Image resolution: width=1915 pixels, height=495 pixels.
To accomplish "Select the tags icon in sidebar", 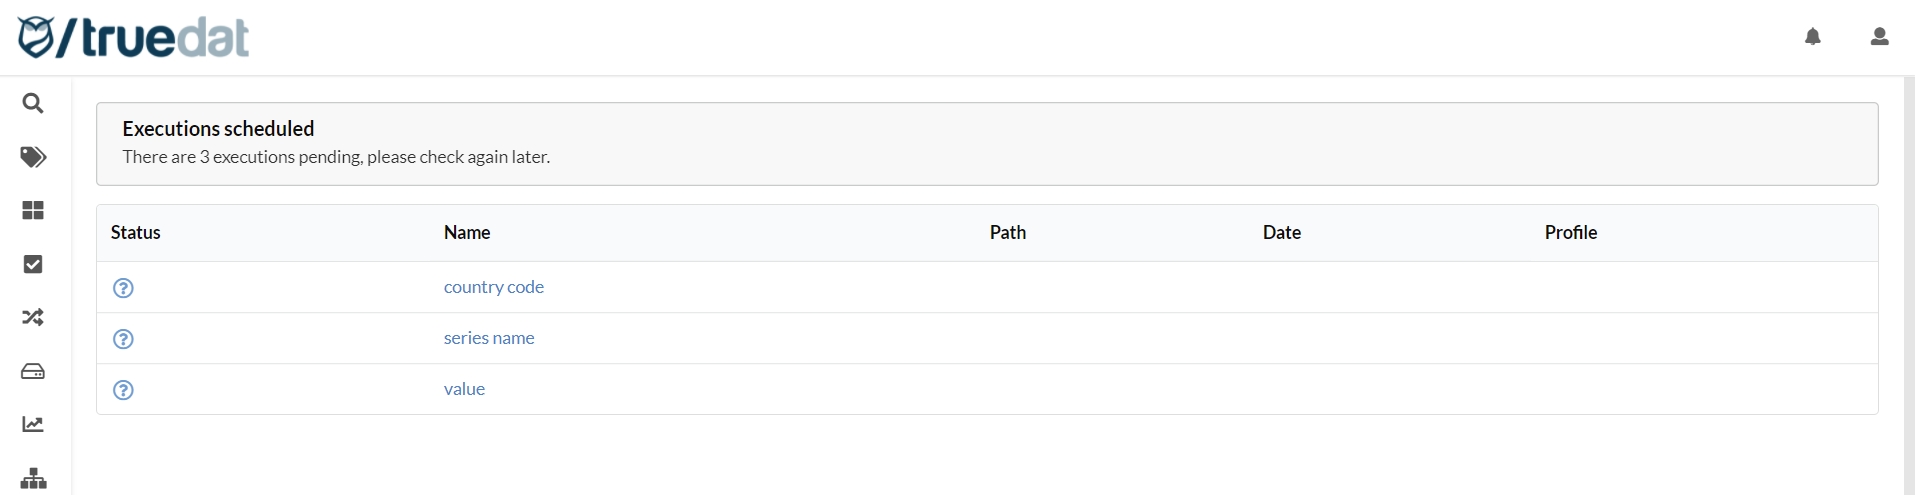I will coord(33,157).
